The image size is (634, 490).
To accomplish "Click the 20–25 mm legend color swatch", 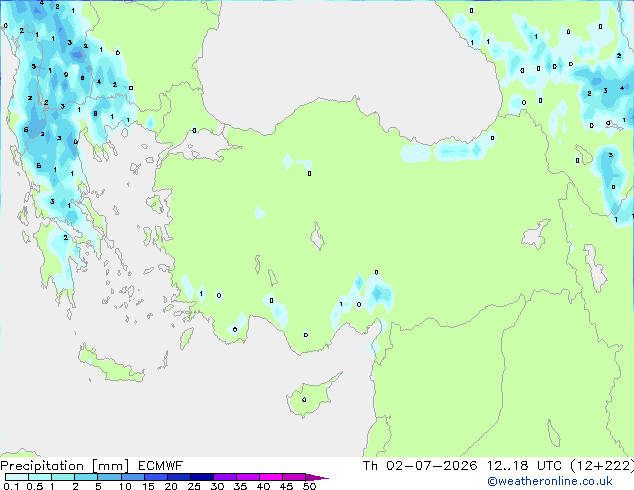I will (x=178, y=477).
